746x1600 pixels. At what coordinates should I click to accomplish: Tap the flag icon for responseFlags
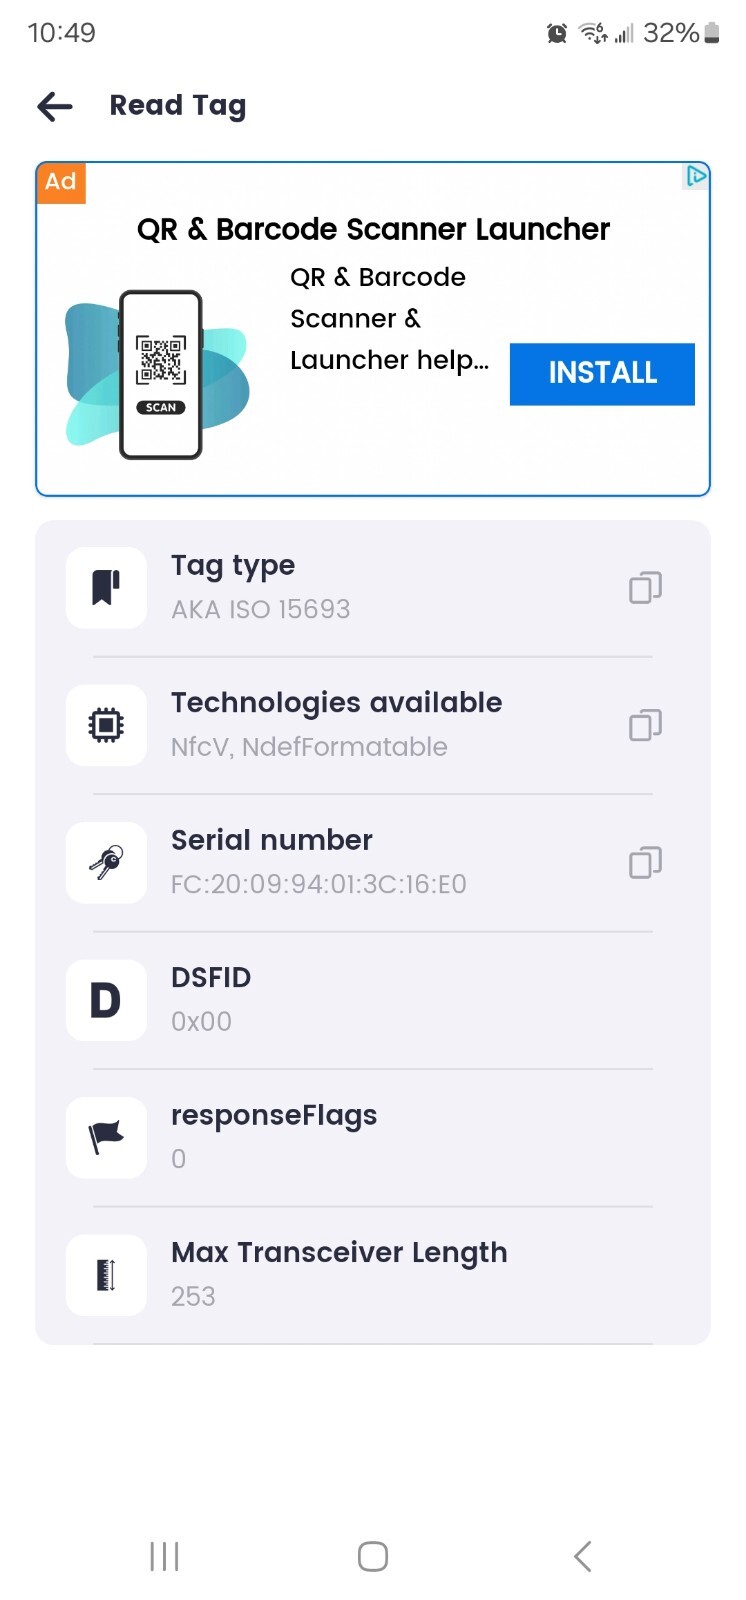coord(106,1137)
